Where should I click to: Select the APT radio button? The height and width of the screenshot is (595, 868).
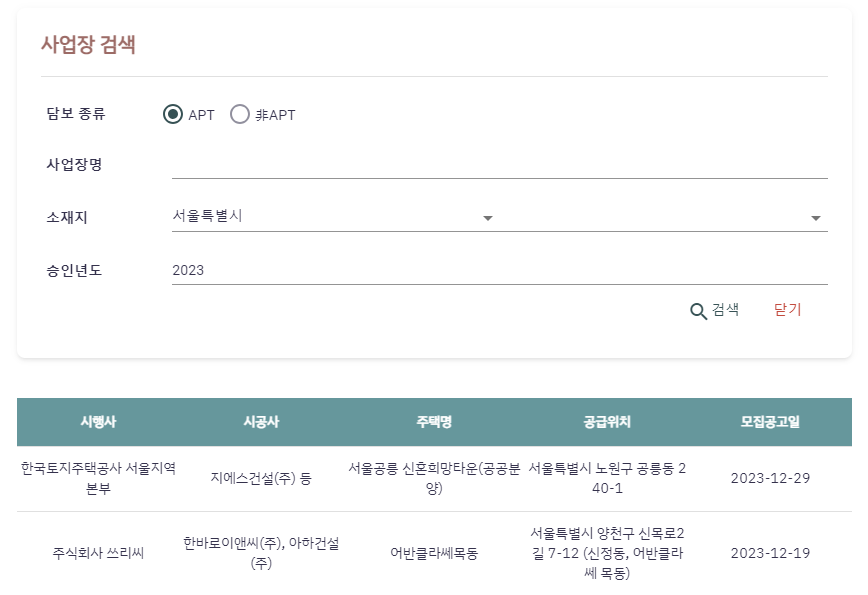(173, 114)
